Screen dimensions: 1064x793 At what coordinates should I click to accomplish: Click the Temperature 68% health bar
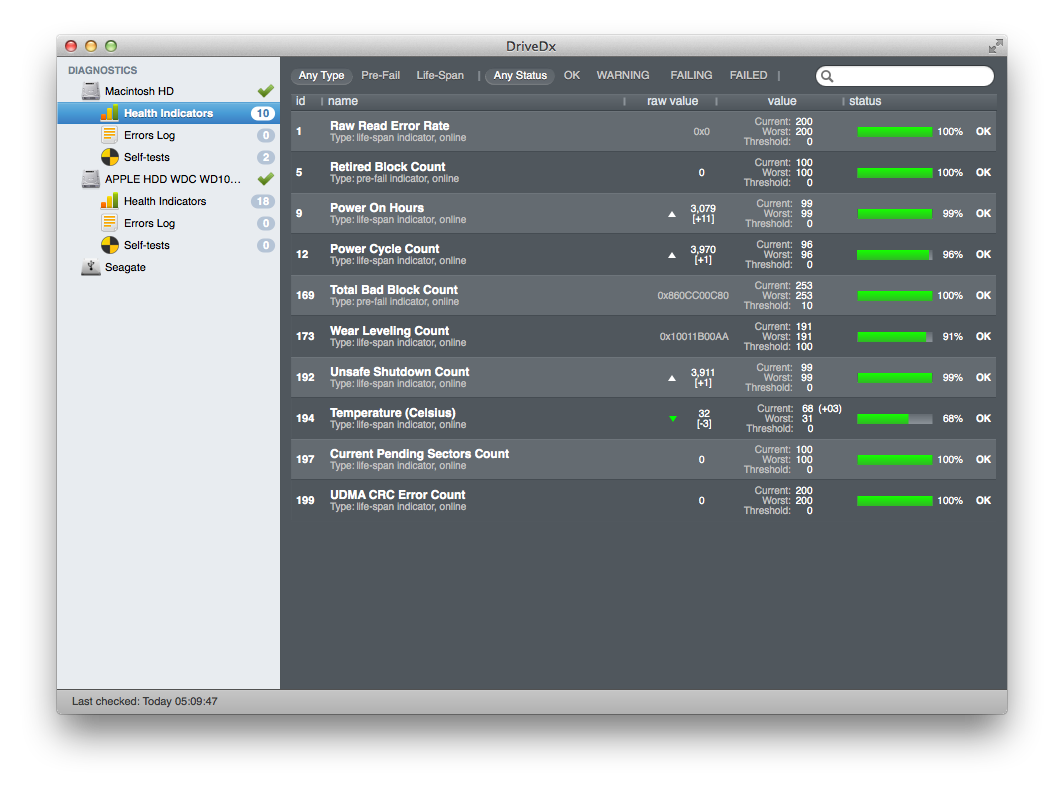894,419
